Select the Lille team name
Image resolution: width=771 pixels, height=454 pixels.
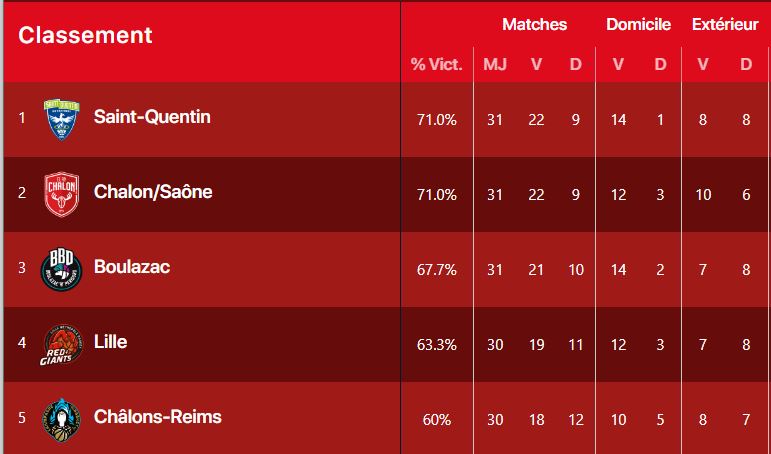(111, 342)
